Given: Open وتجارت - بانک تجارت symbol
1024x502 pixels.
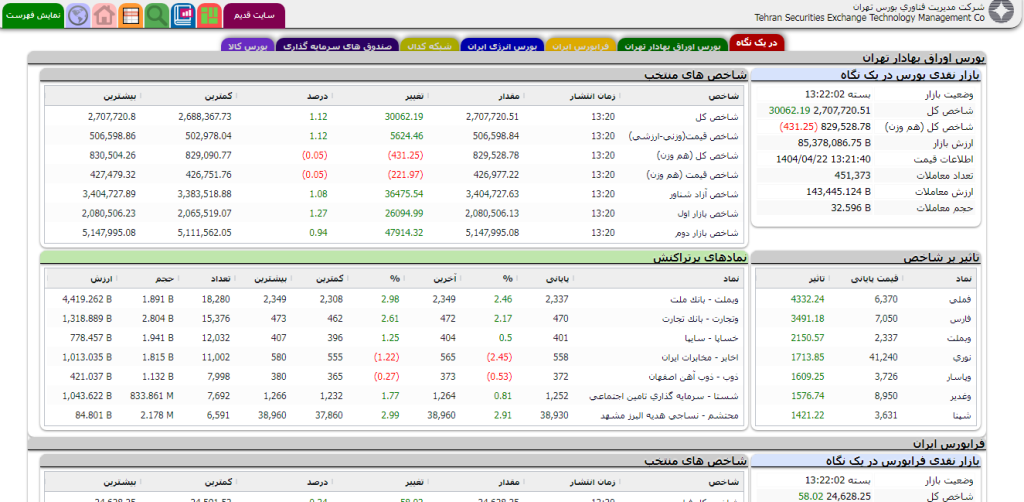Looking at the screenshot, I should [699, 319].
